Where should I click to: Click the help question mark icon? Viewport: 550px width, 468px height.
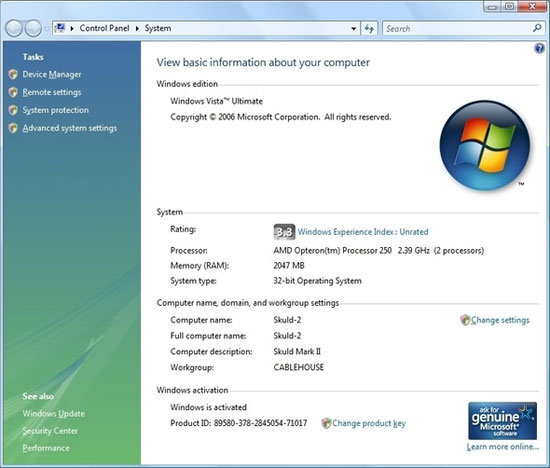539,48
